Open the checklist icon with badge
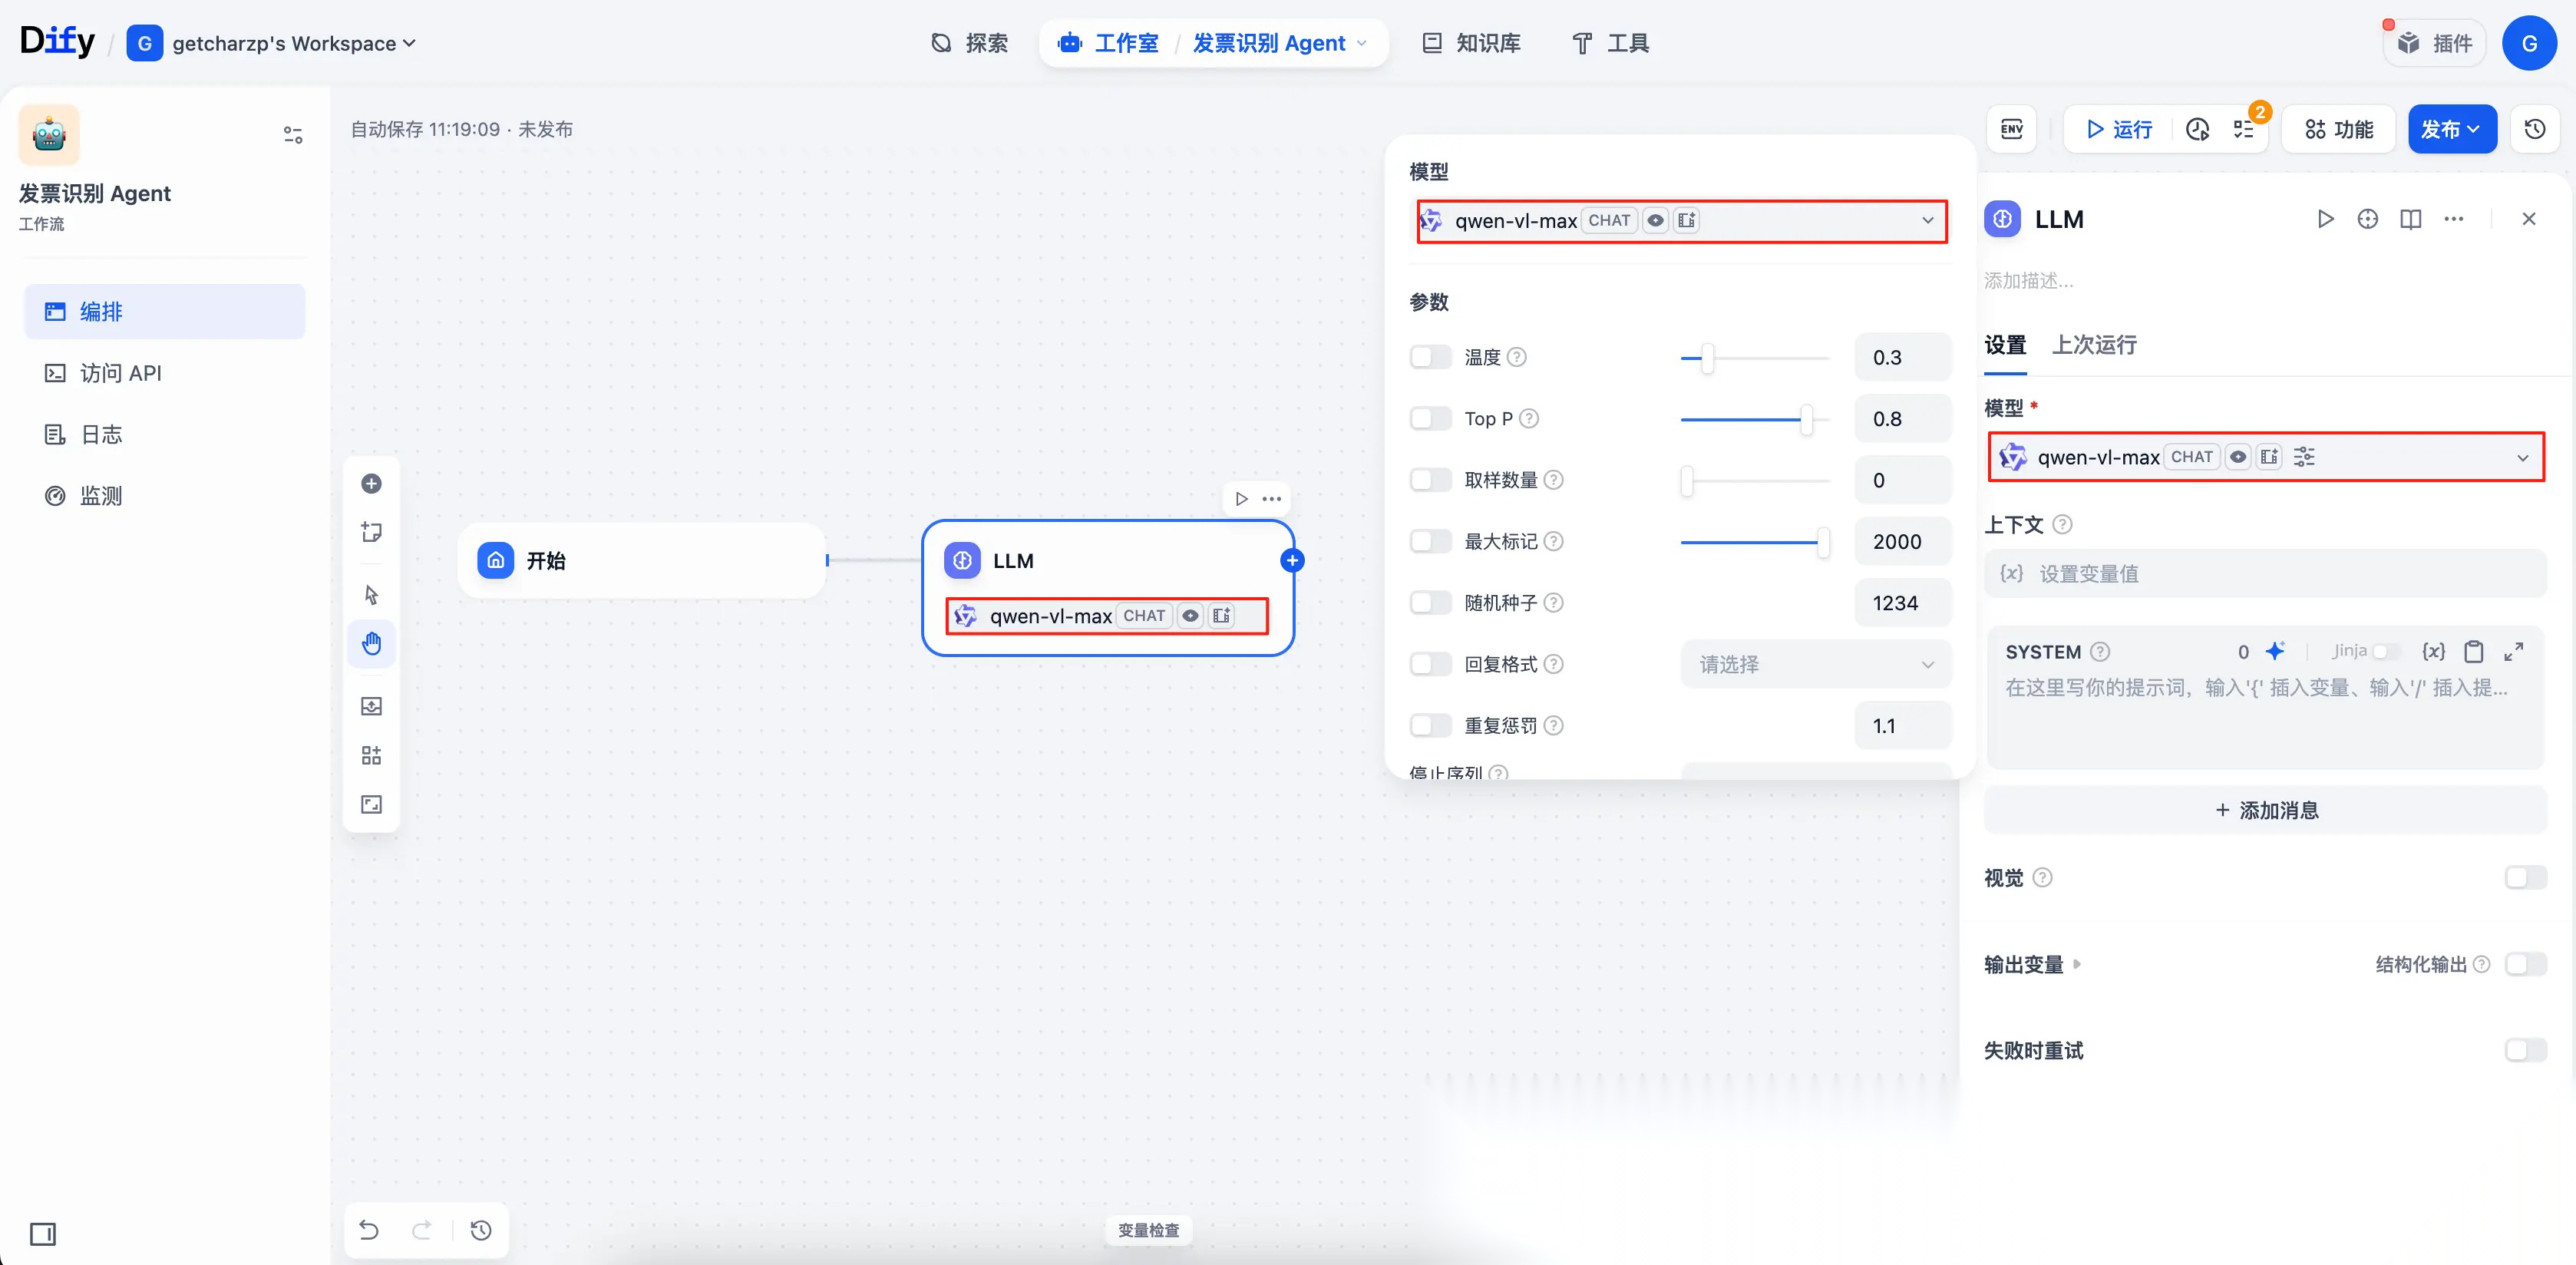 pyautogui.click(x=2244, y=129)
